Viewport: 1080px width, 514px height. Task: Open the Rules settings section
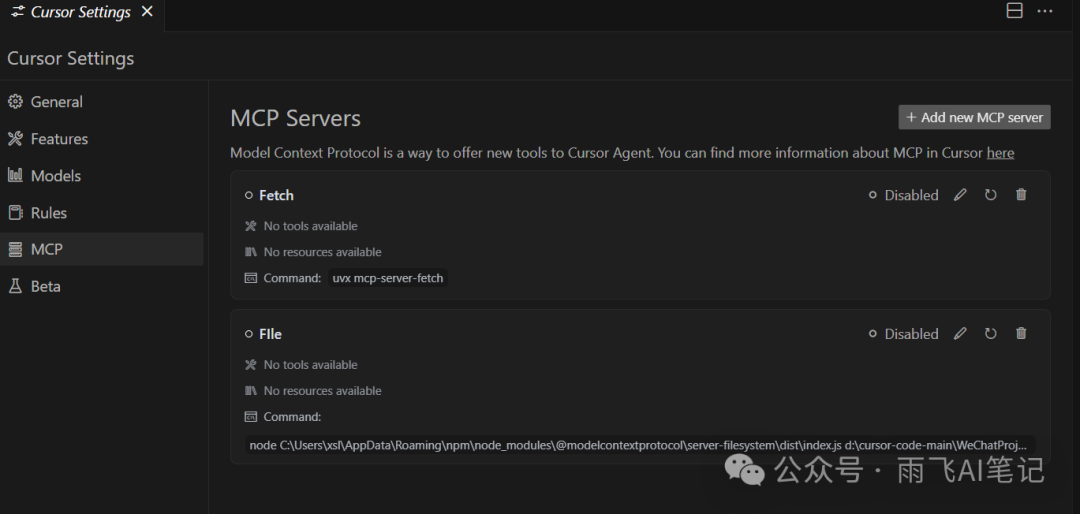point(102,213)
